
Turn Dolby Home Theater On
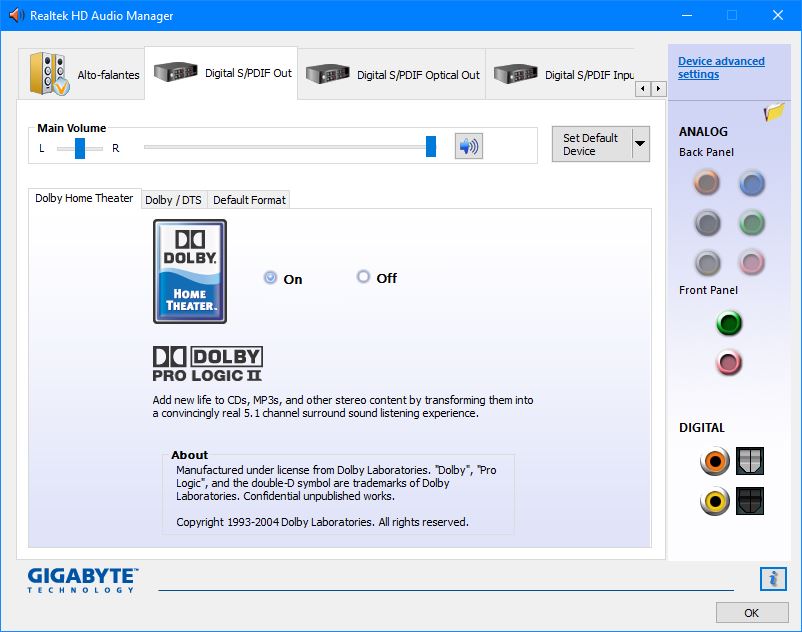[270, 277]
